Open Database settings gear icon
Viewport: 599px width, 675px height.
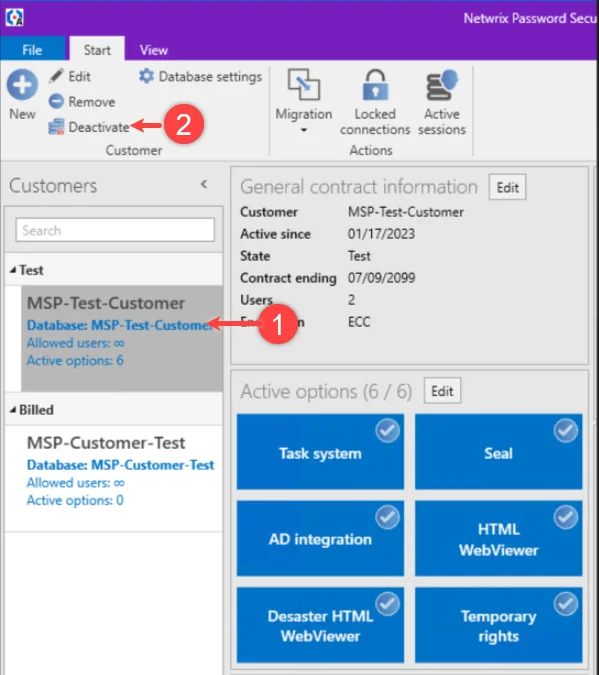pos(146,76)
